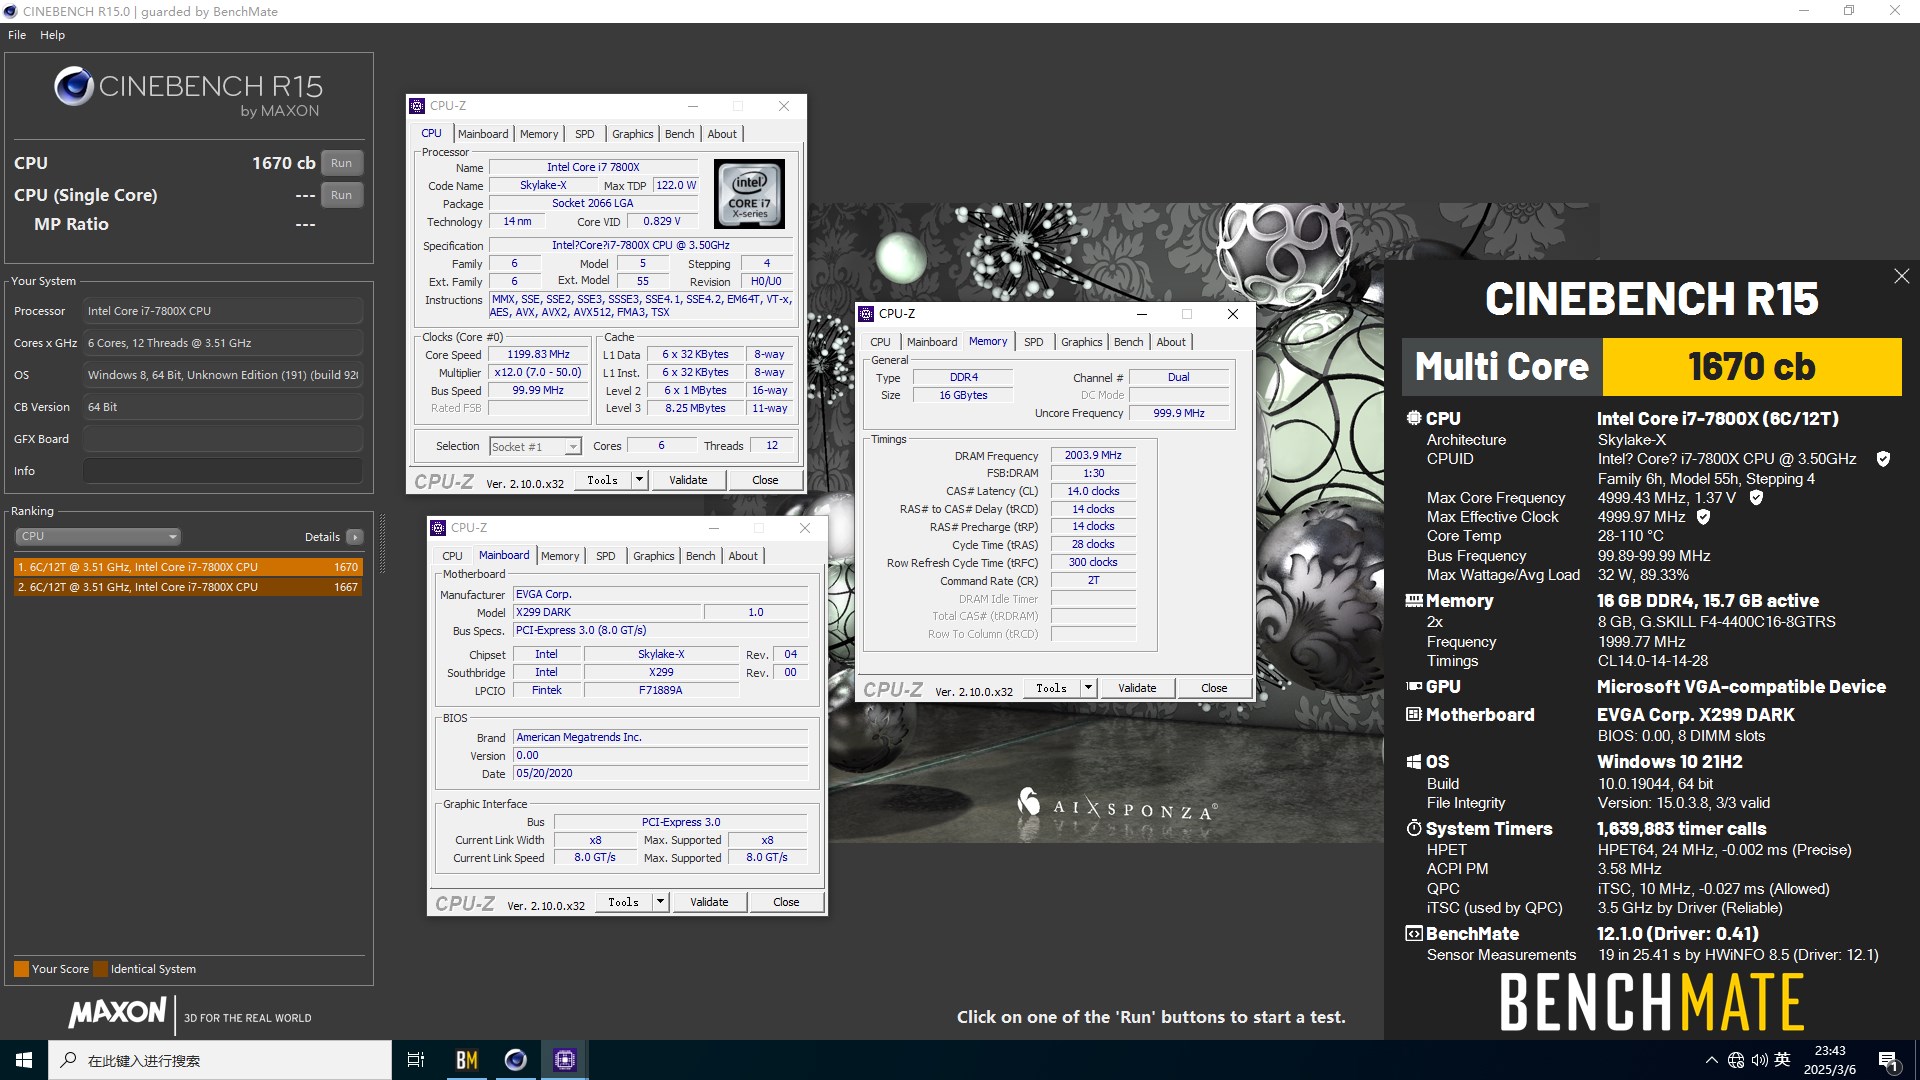The width and height of the screenshot is (1920, 1080).
Task: Run the CPU Single Core test
Action: pyautogui.click(x=341, y=195)
